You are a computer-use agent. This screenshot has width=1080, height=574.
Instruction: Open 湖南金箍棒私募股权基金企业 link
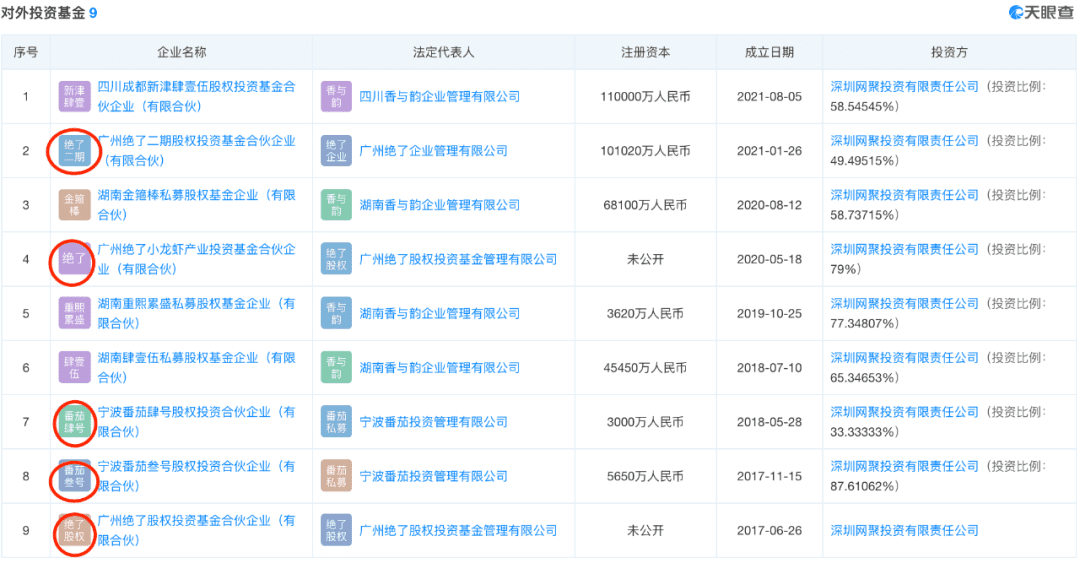196,205
